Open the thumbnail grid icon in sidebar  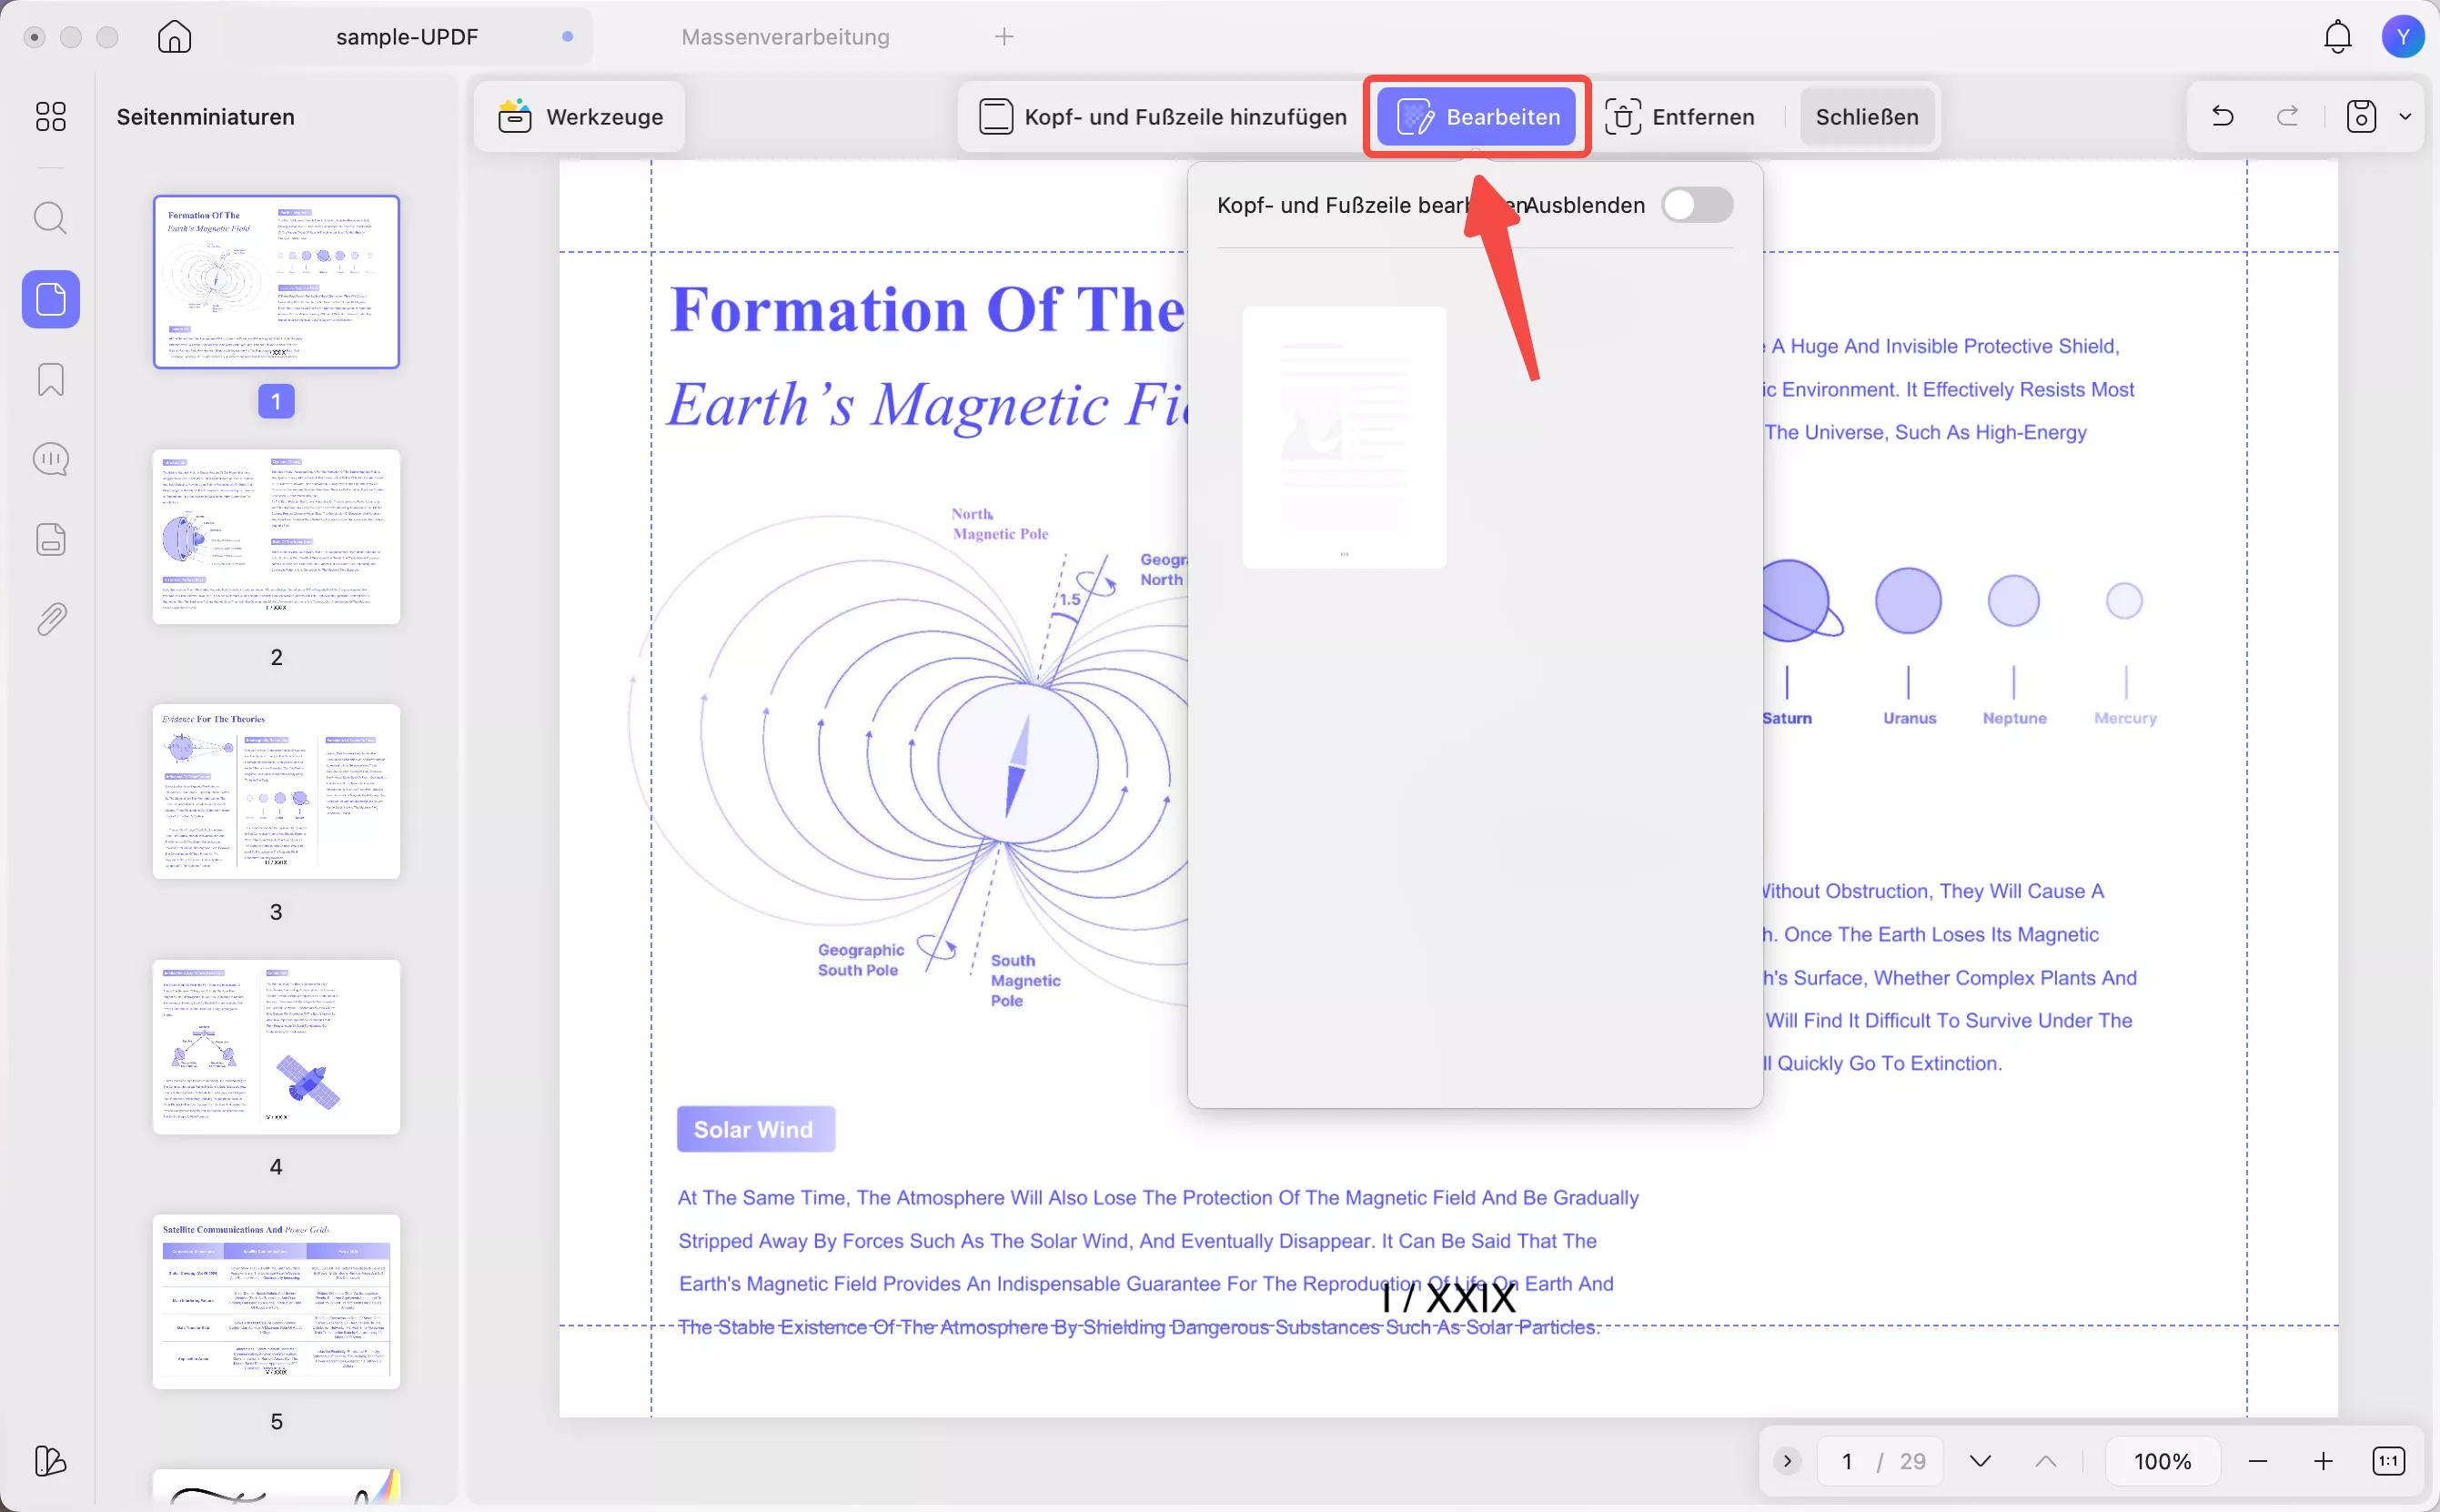[50, 116]
